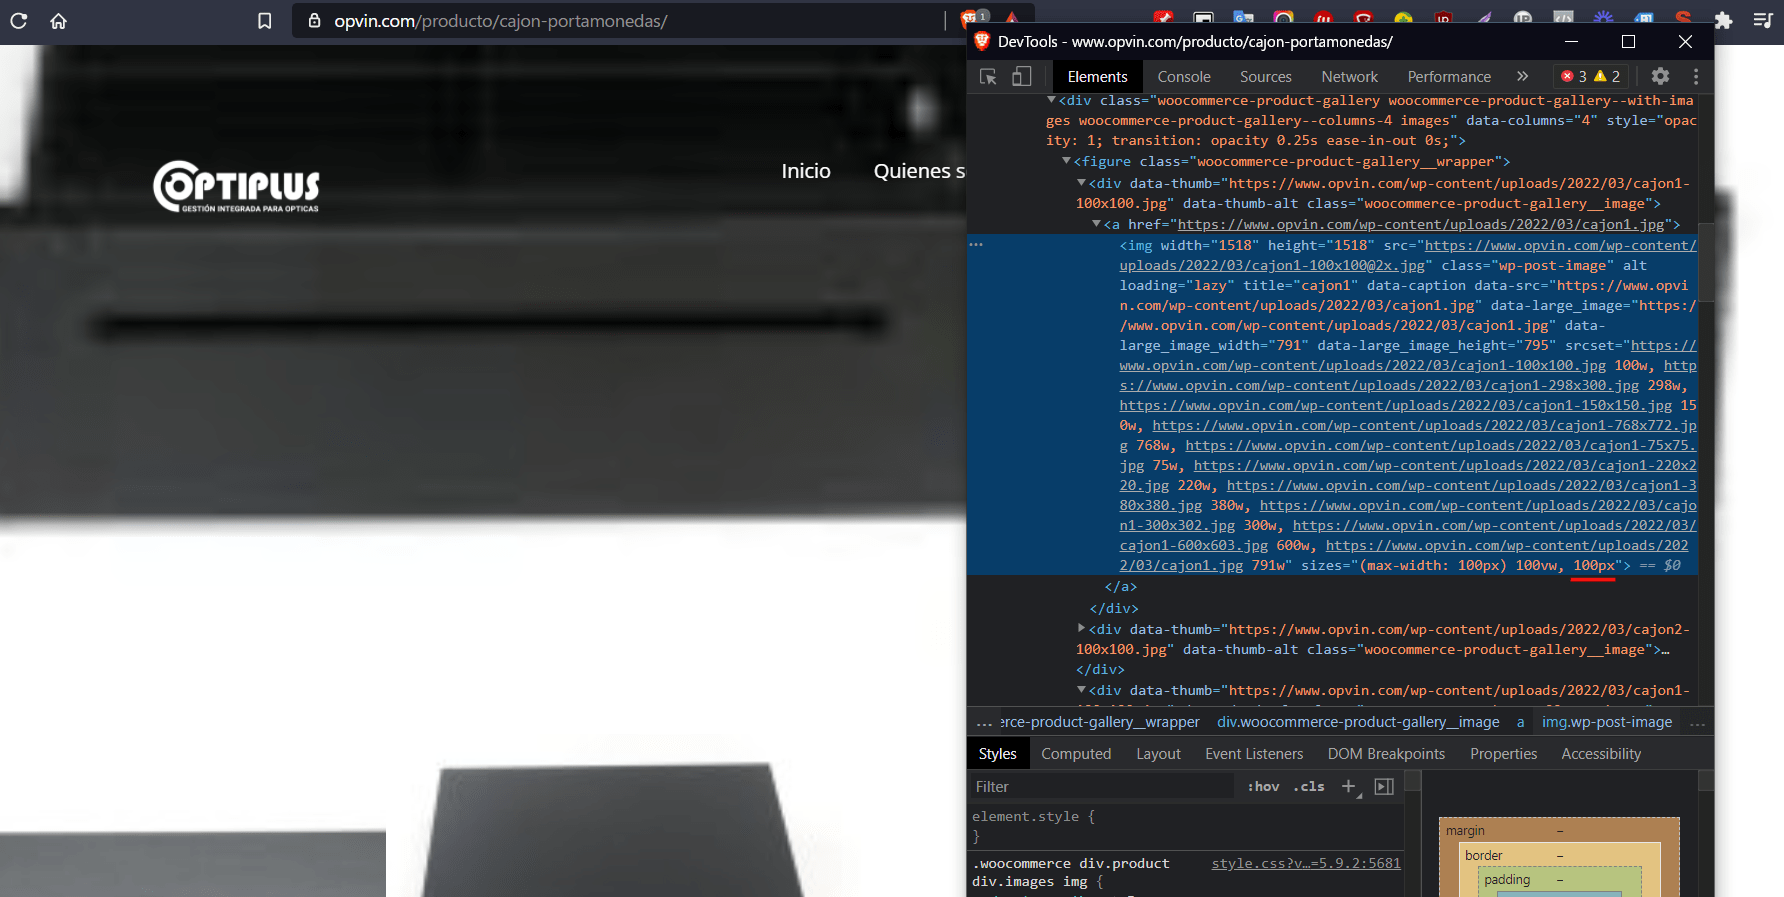The height and width of the screenshot is (897, 1784).
Task: Open Brave Shields lion icon
Action: 968,20
